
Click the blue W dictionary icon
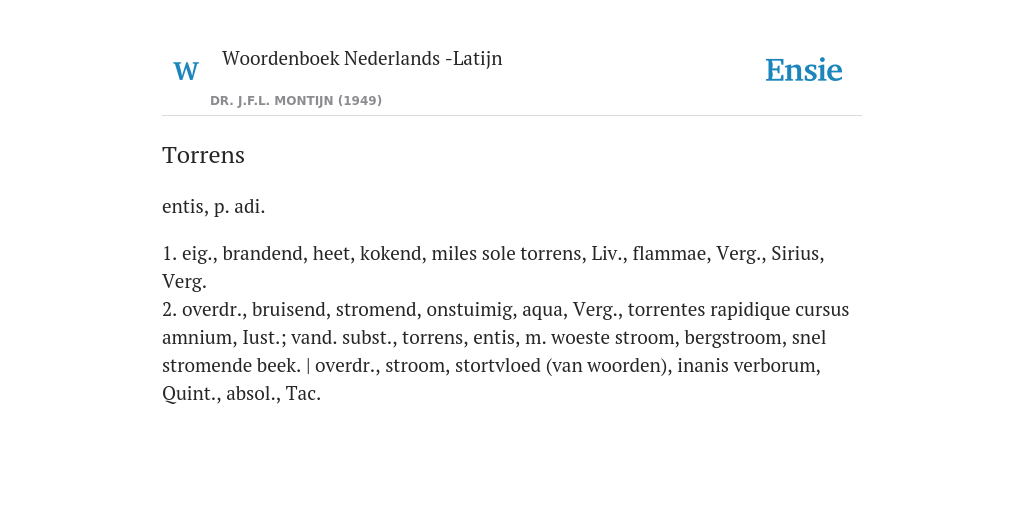(x=185, y=71)
